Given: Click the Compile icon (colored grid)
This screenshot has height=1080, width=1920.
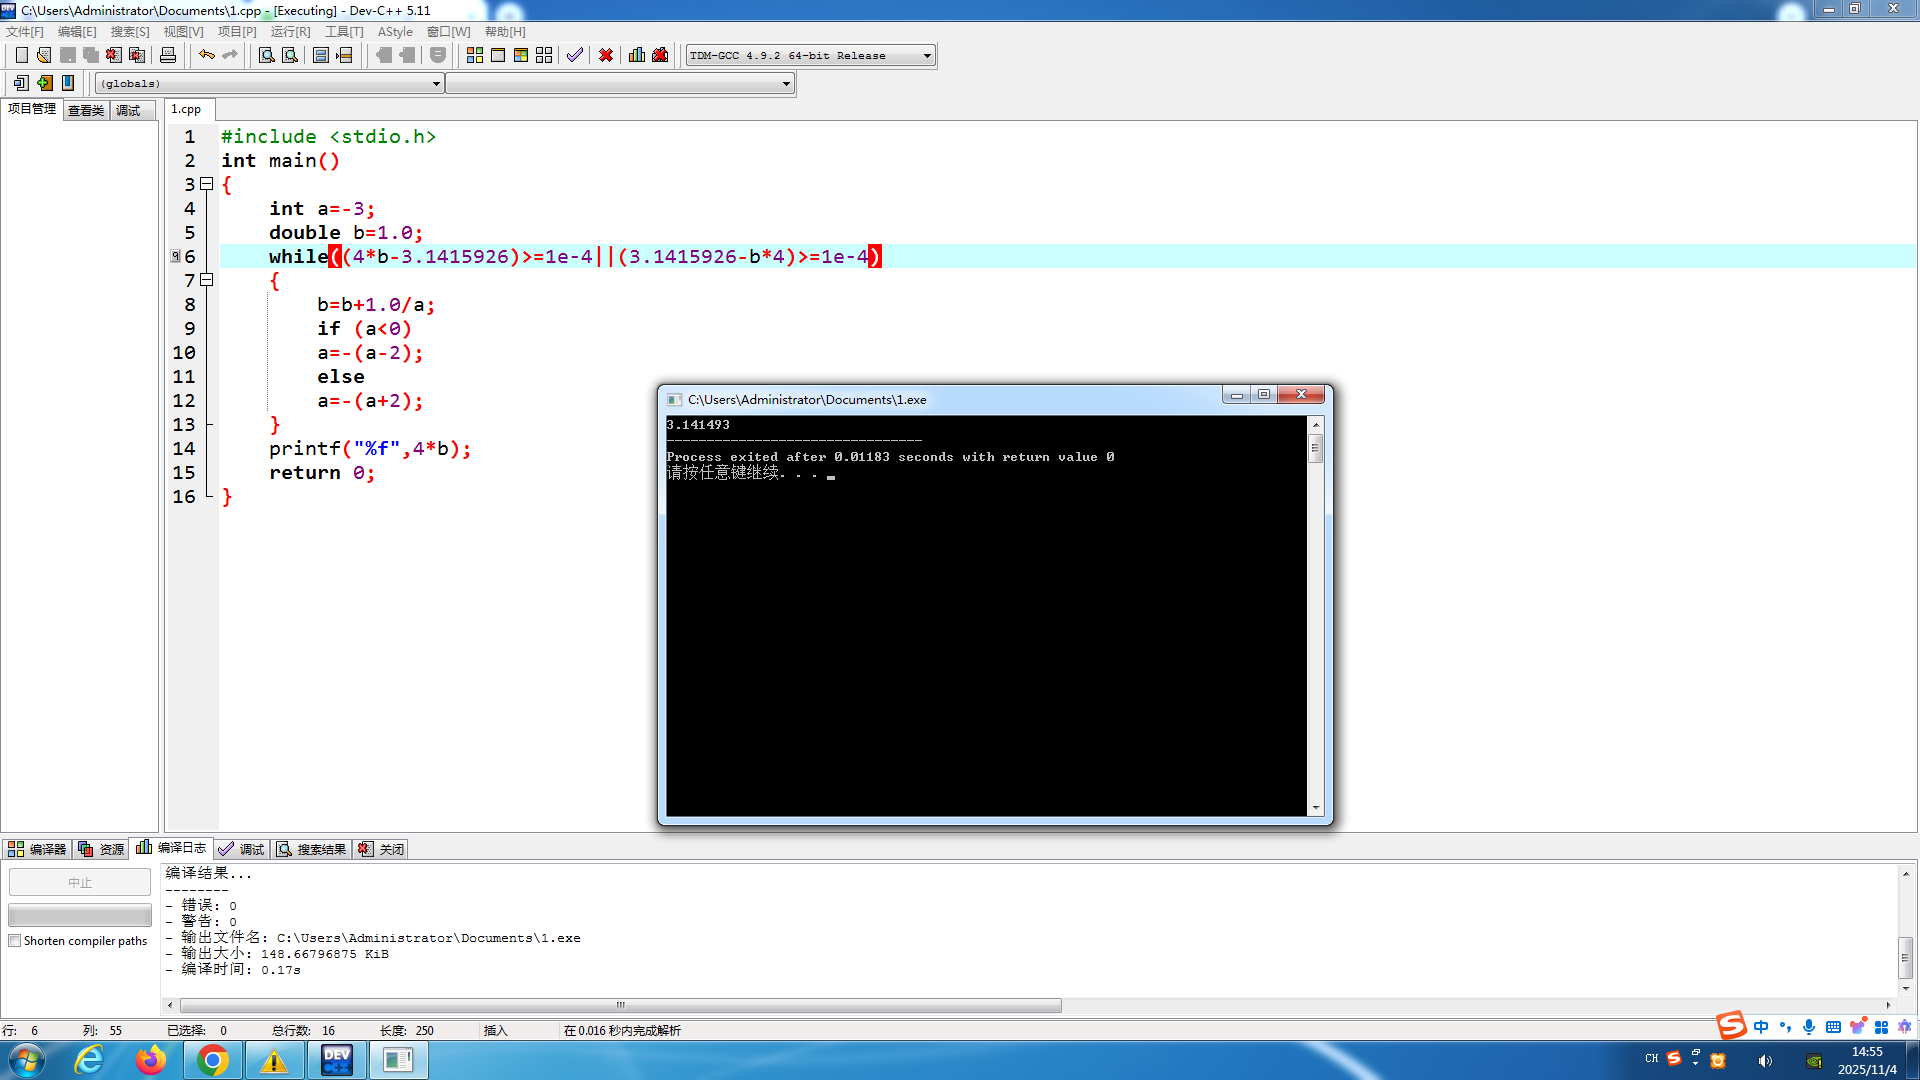Looking at the screenshot, I should coord(475,55).
